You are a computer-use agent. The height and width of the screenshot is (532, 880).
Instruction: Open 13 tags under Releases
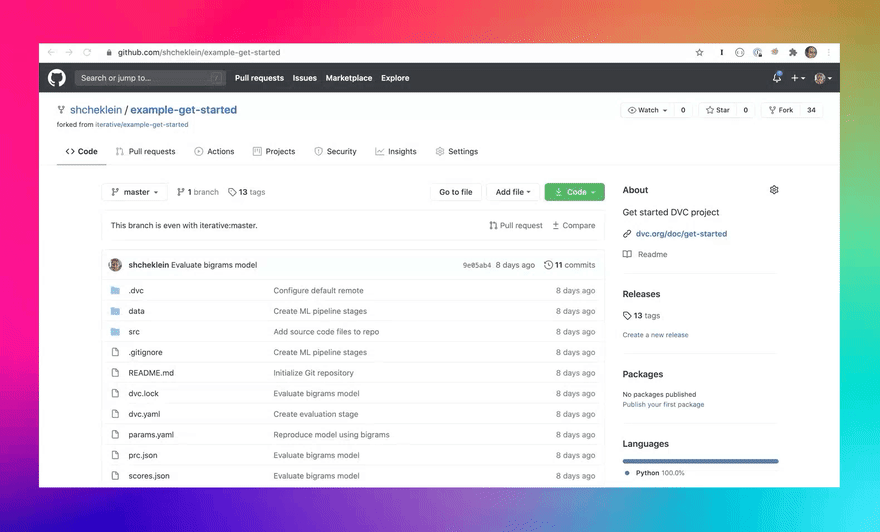coord(641,315)
